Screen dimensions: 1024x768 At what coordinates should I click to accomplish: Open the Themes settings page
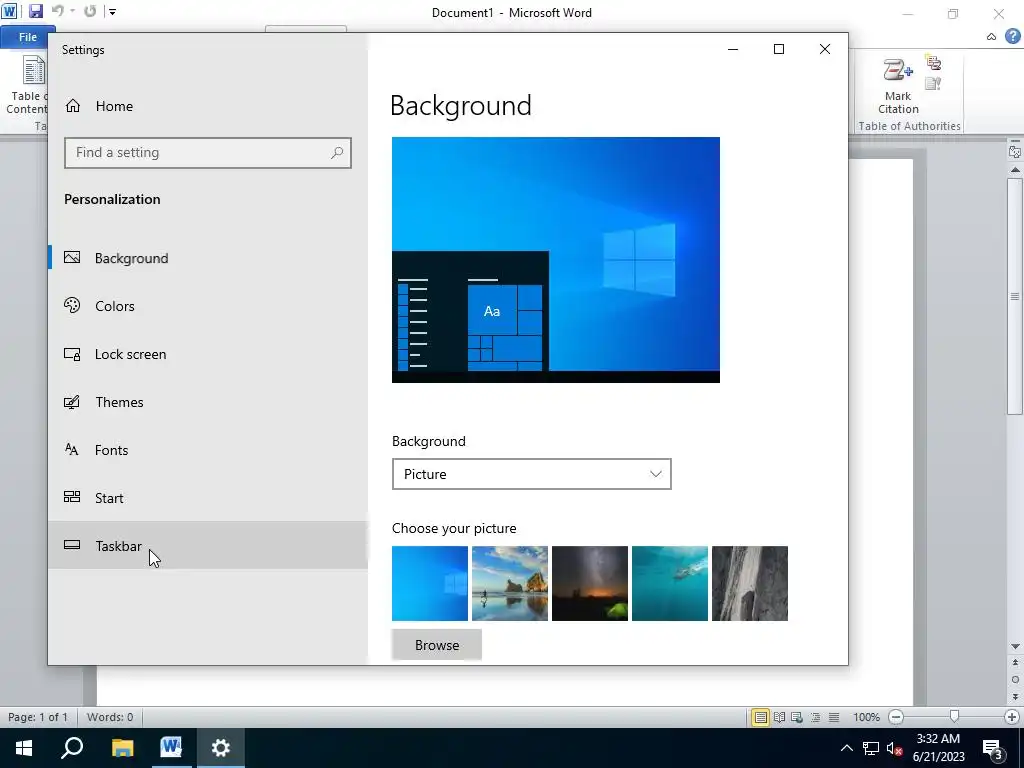click(208, 402)
